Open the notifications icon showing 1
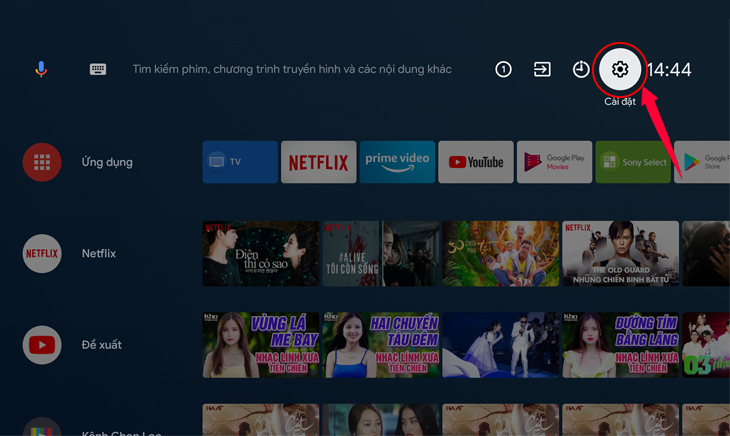The image size is (730, 436). click(x=503, y=69)
